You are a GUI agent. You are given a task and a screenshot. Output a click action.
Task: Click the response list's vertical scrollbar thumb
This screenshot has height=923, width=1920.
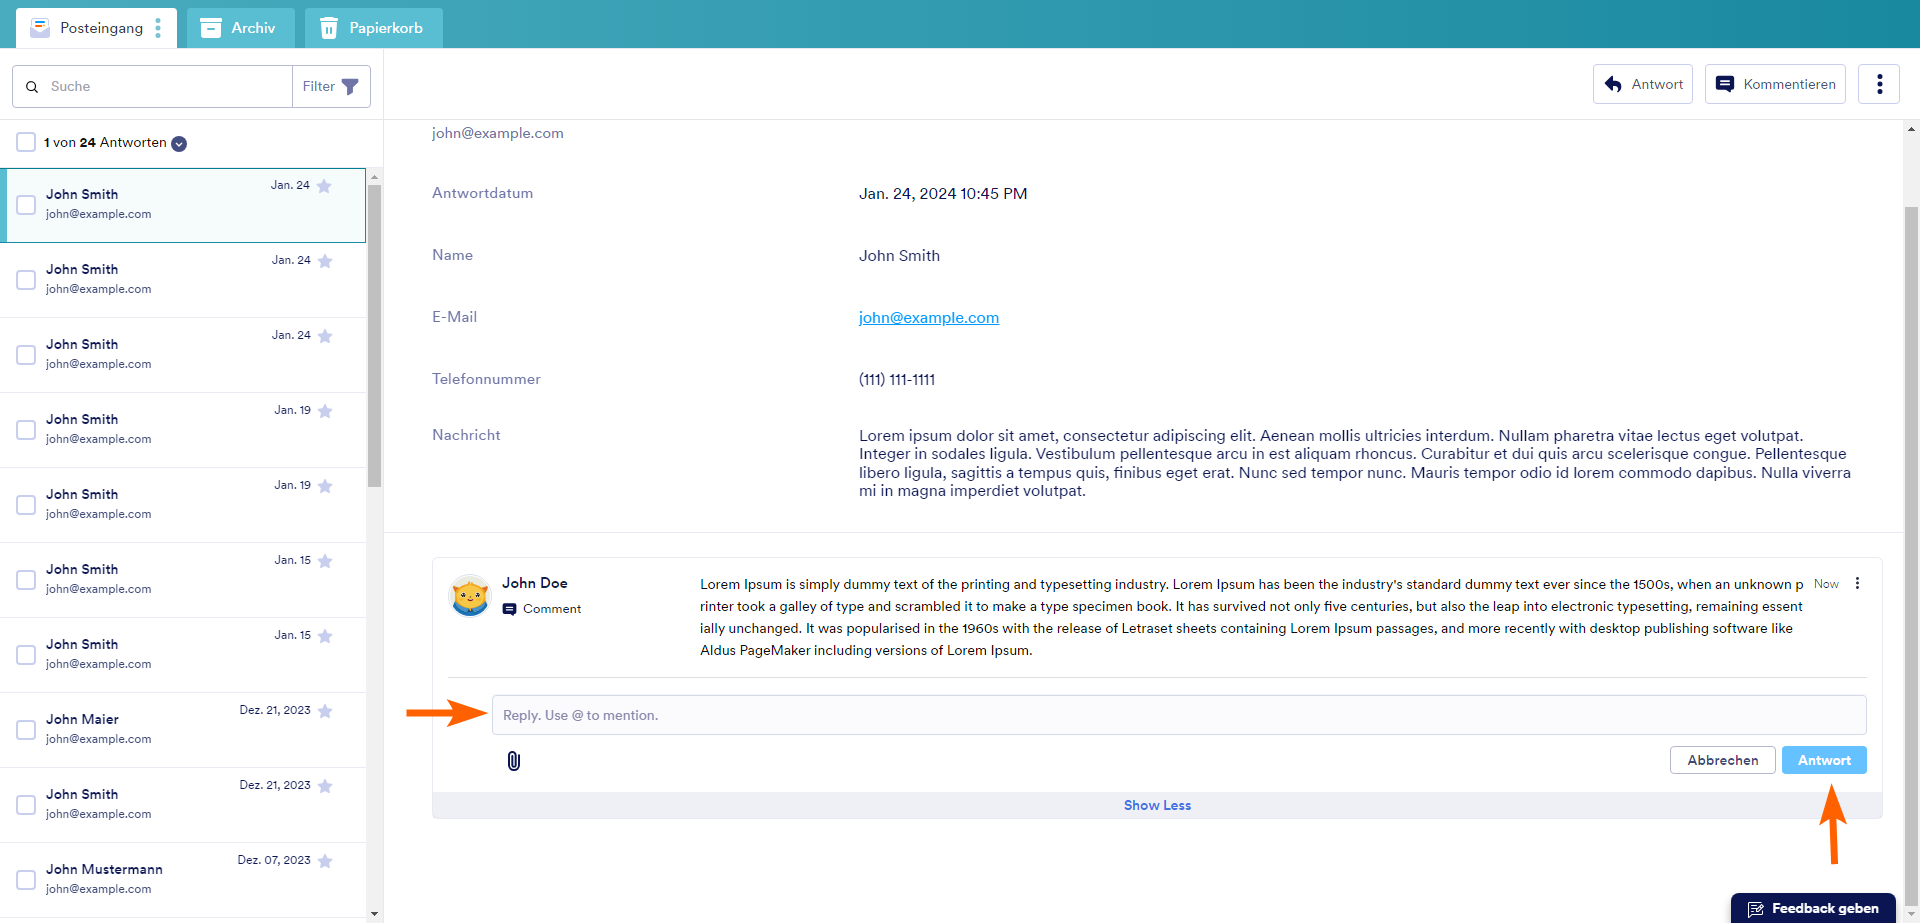pyautogui.click(x=375, y=335)
